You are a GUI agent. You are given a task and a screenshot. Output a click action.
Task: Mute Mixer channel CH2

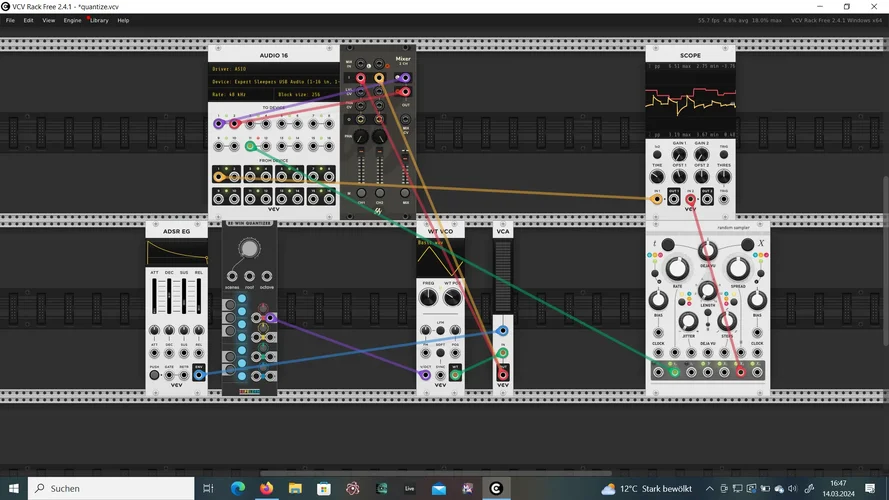(379, 193)
